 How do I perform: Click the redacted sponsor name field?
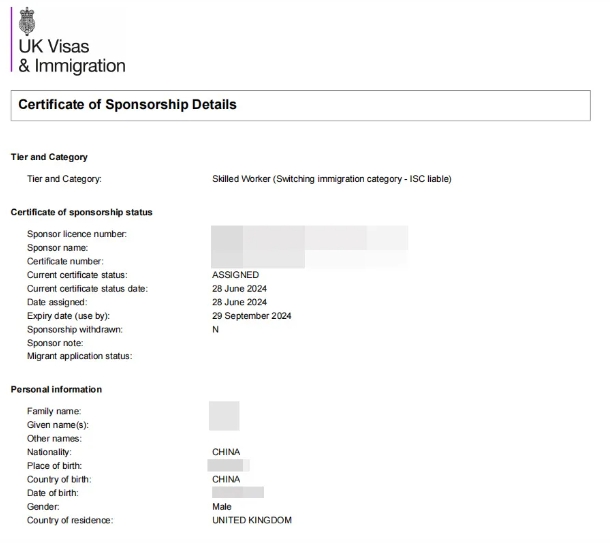pos(309,247)
